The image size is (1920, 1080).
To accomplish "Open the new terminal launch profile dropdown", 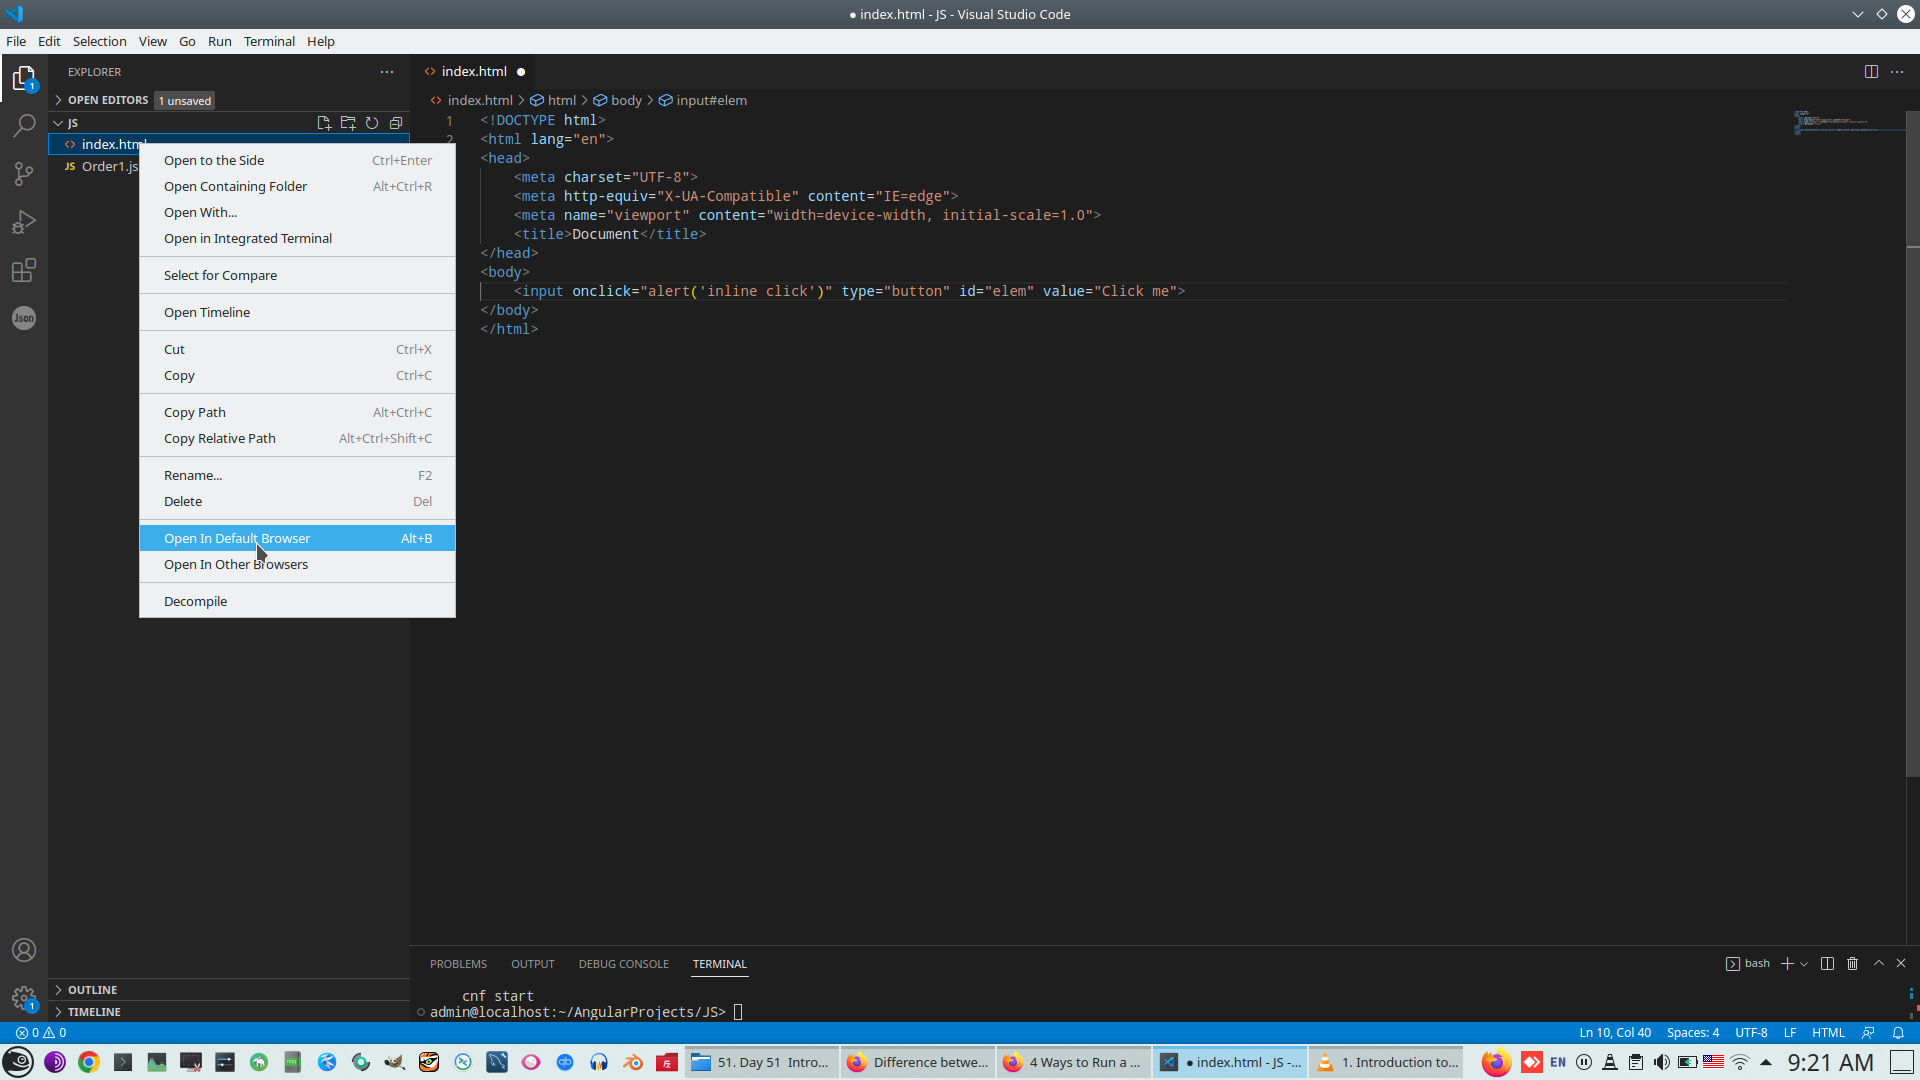I will 1804,964.
